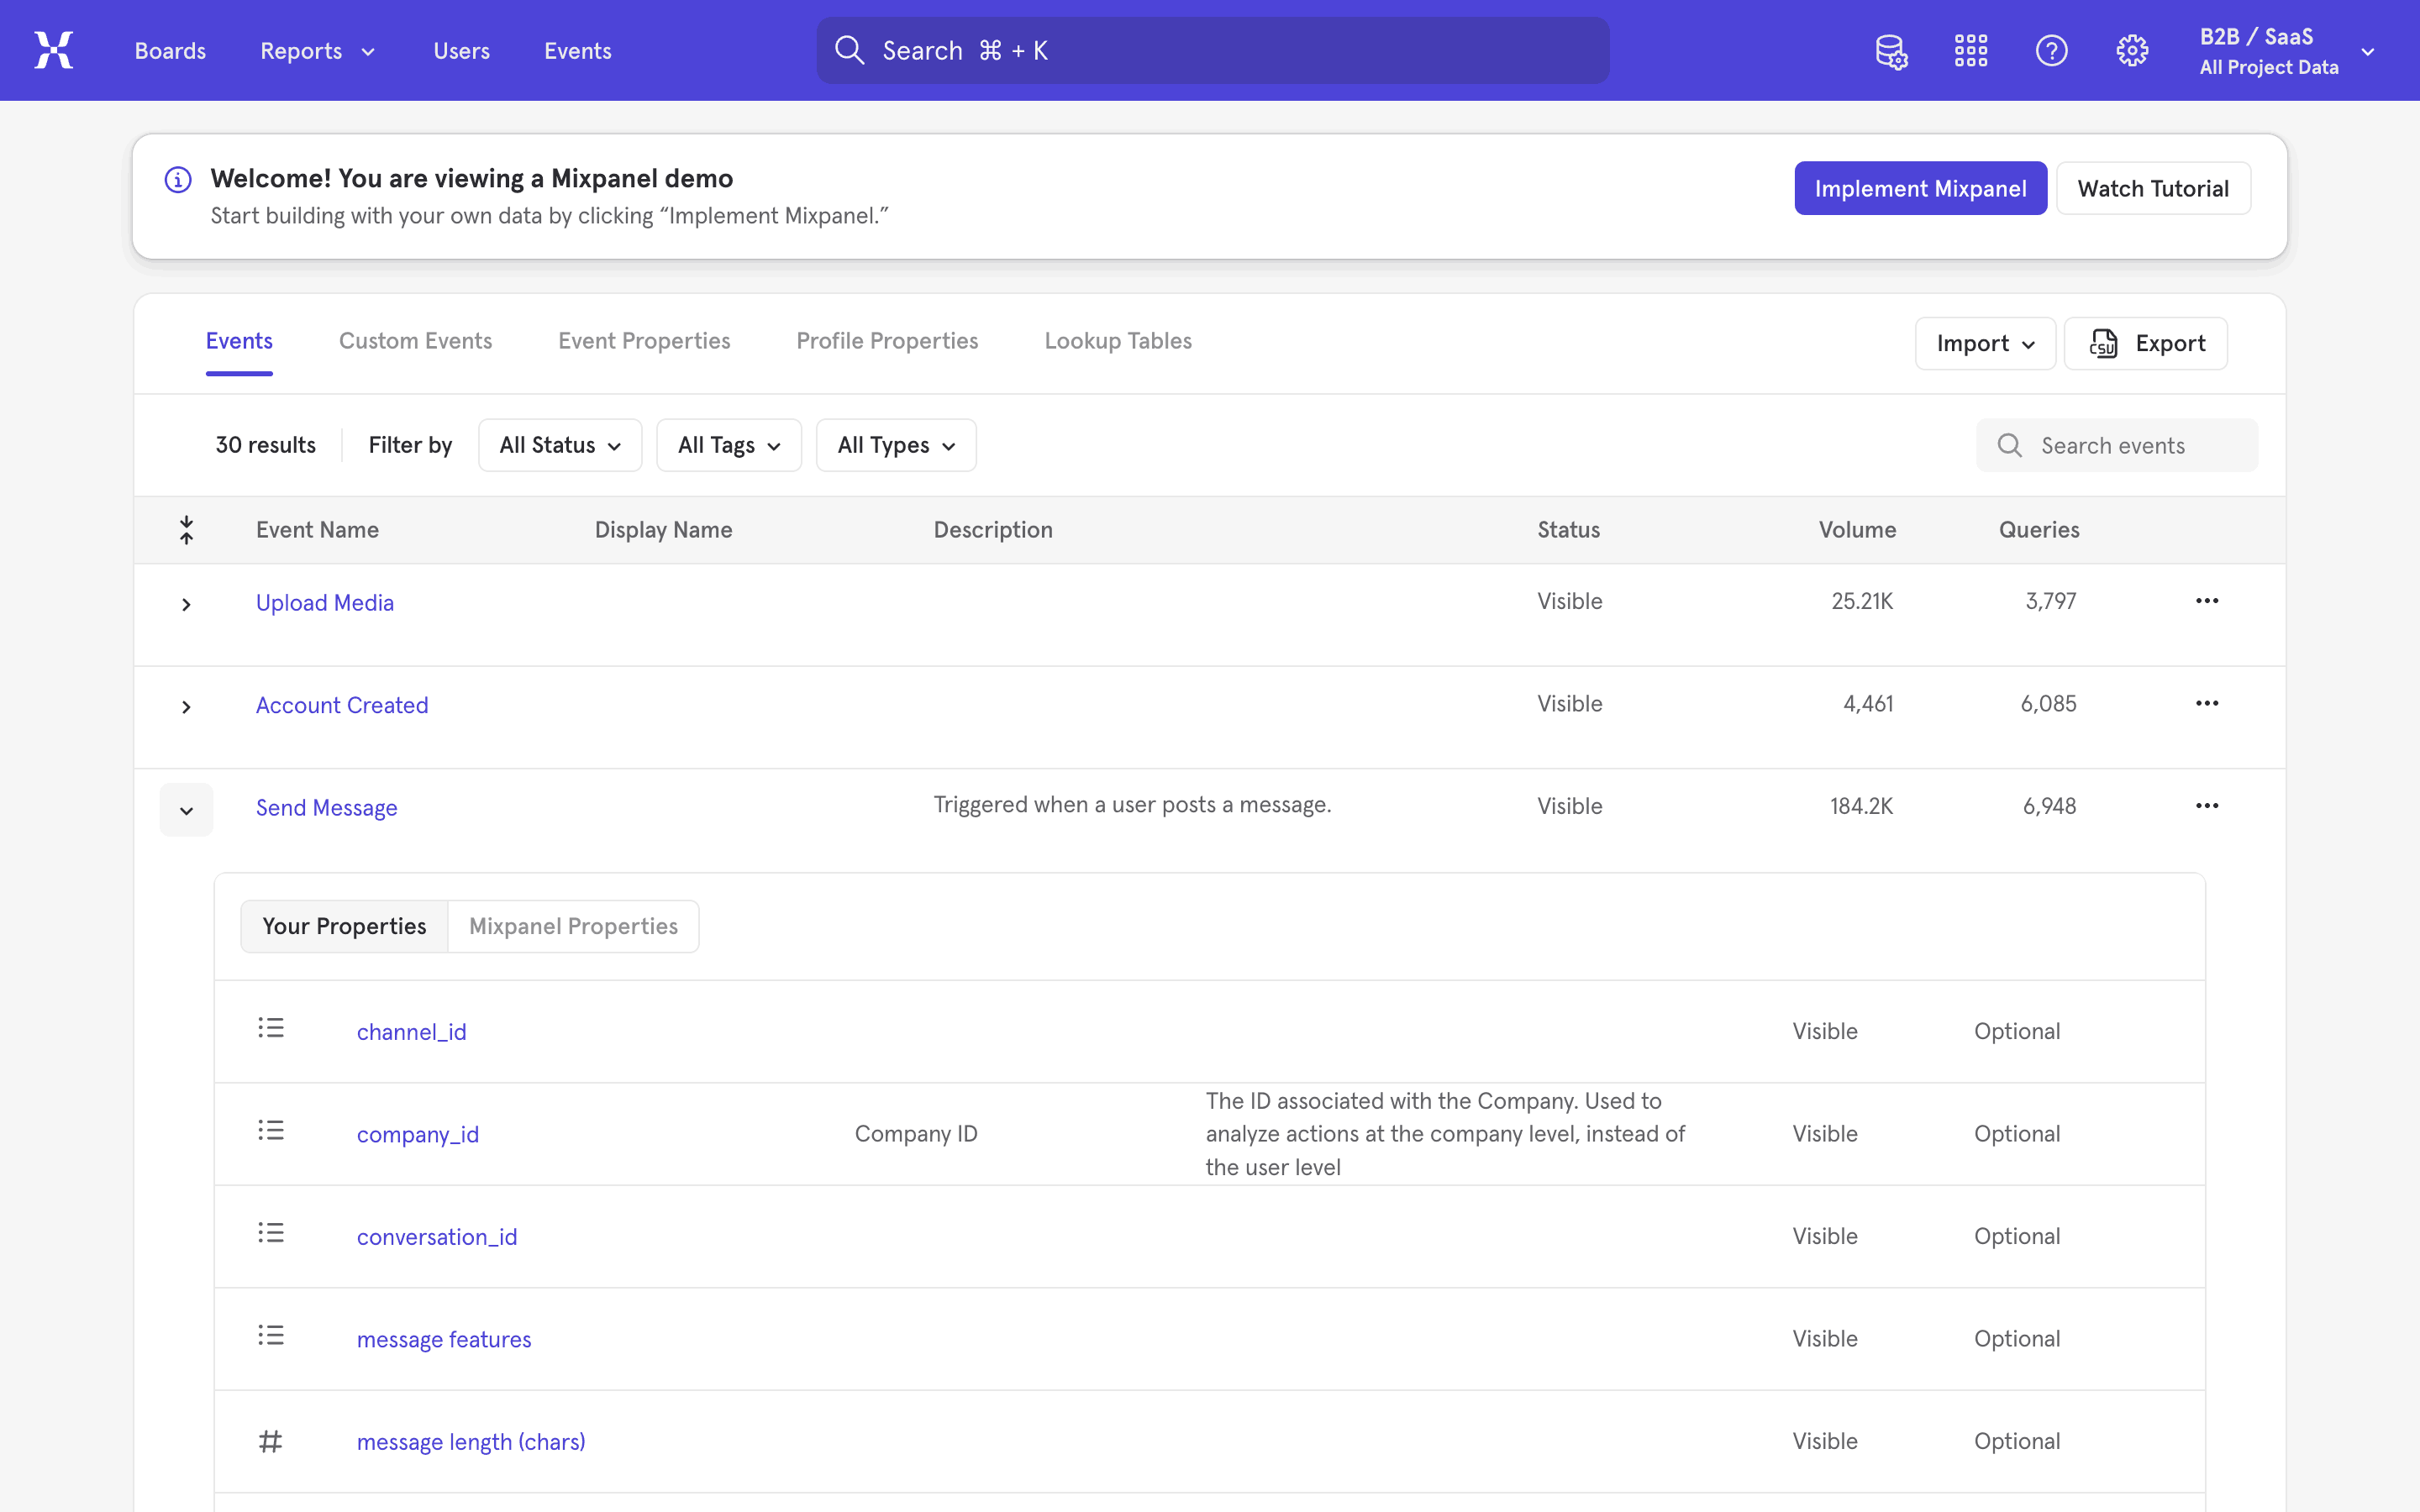Switch to the Custom Events tab
Screen dimensions: 2420x1512
(415, 341)
